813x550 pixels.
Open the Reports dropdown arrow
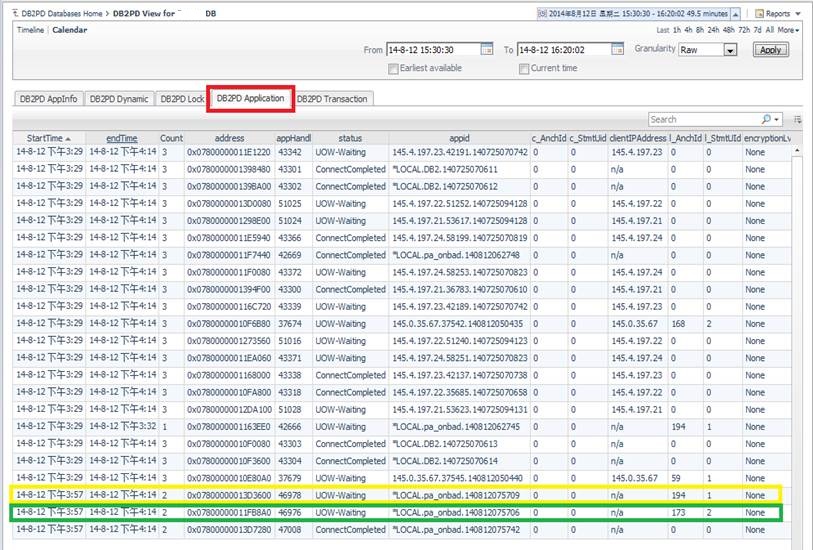coord(799,14)
